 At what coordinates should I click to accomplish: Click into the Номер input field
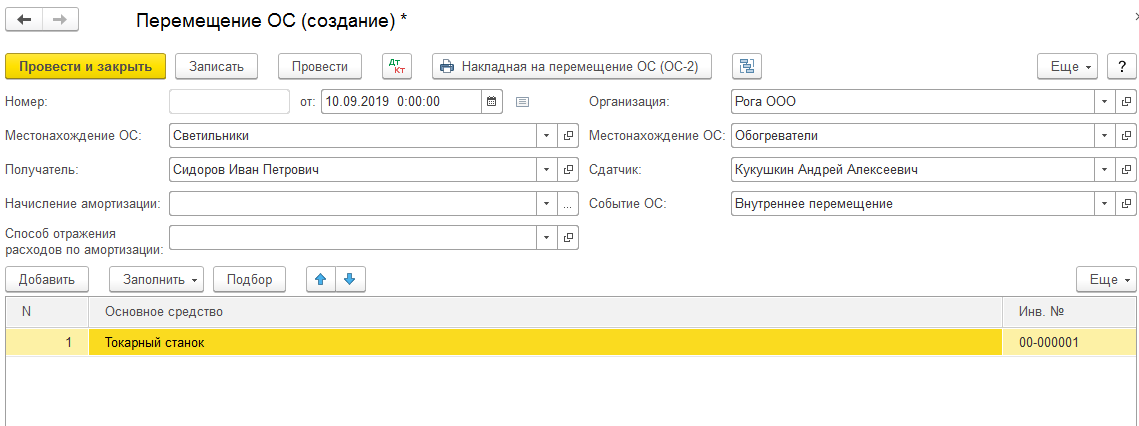[229, 101]
